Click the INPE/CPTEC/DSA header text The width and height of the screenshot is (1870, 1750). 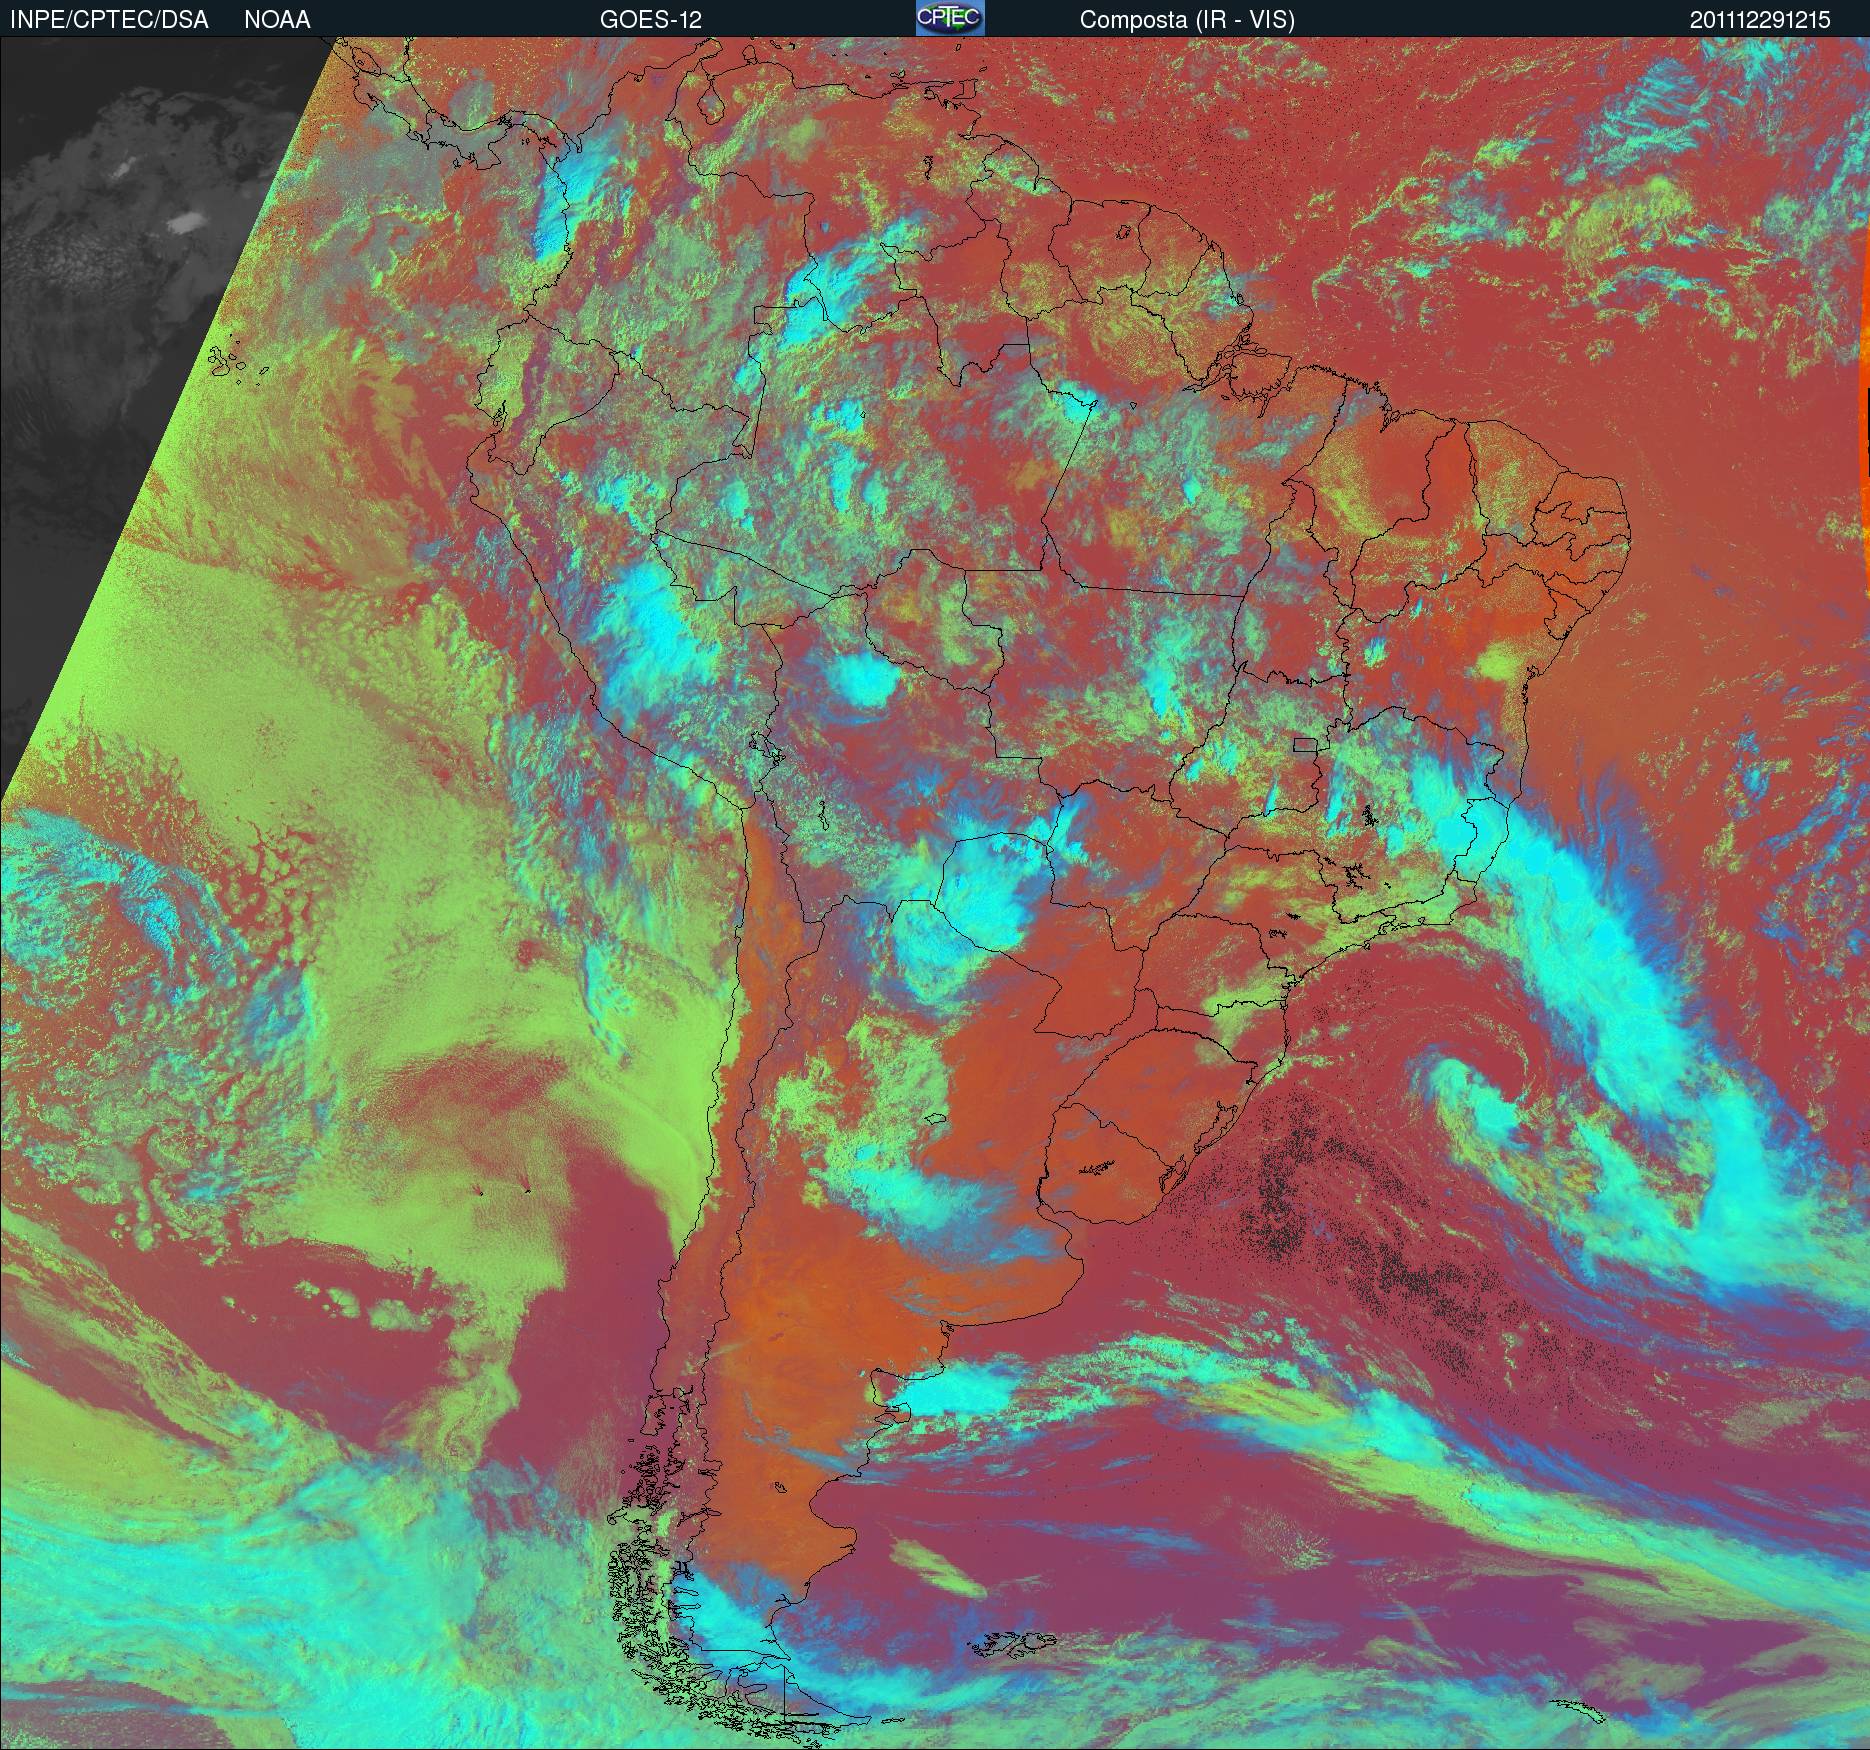pos(109,20)
